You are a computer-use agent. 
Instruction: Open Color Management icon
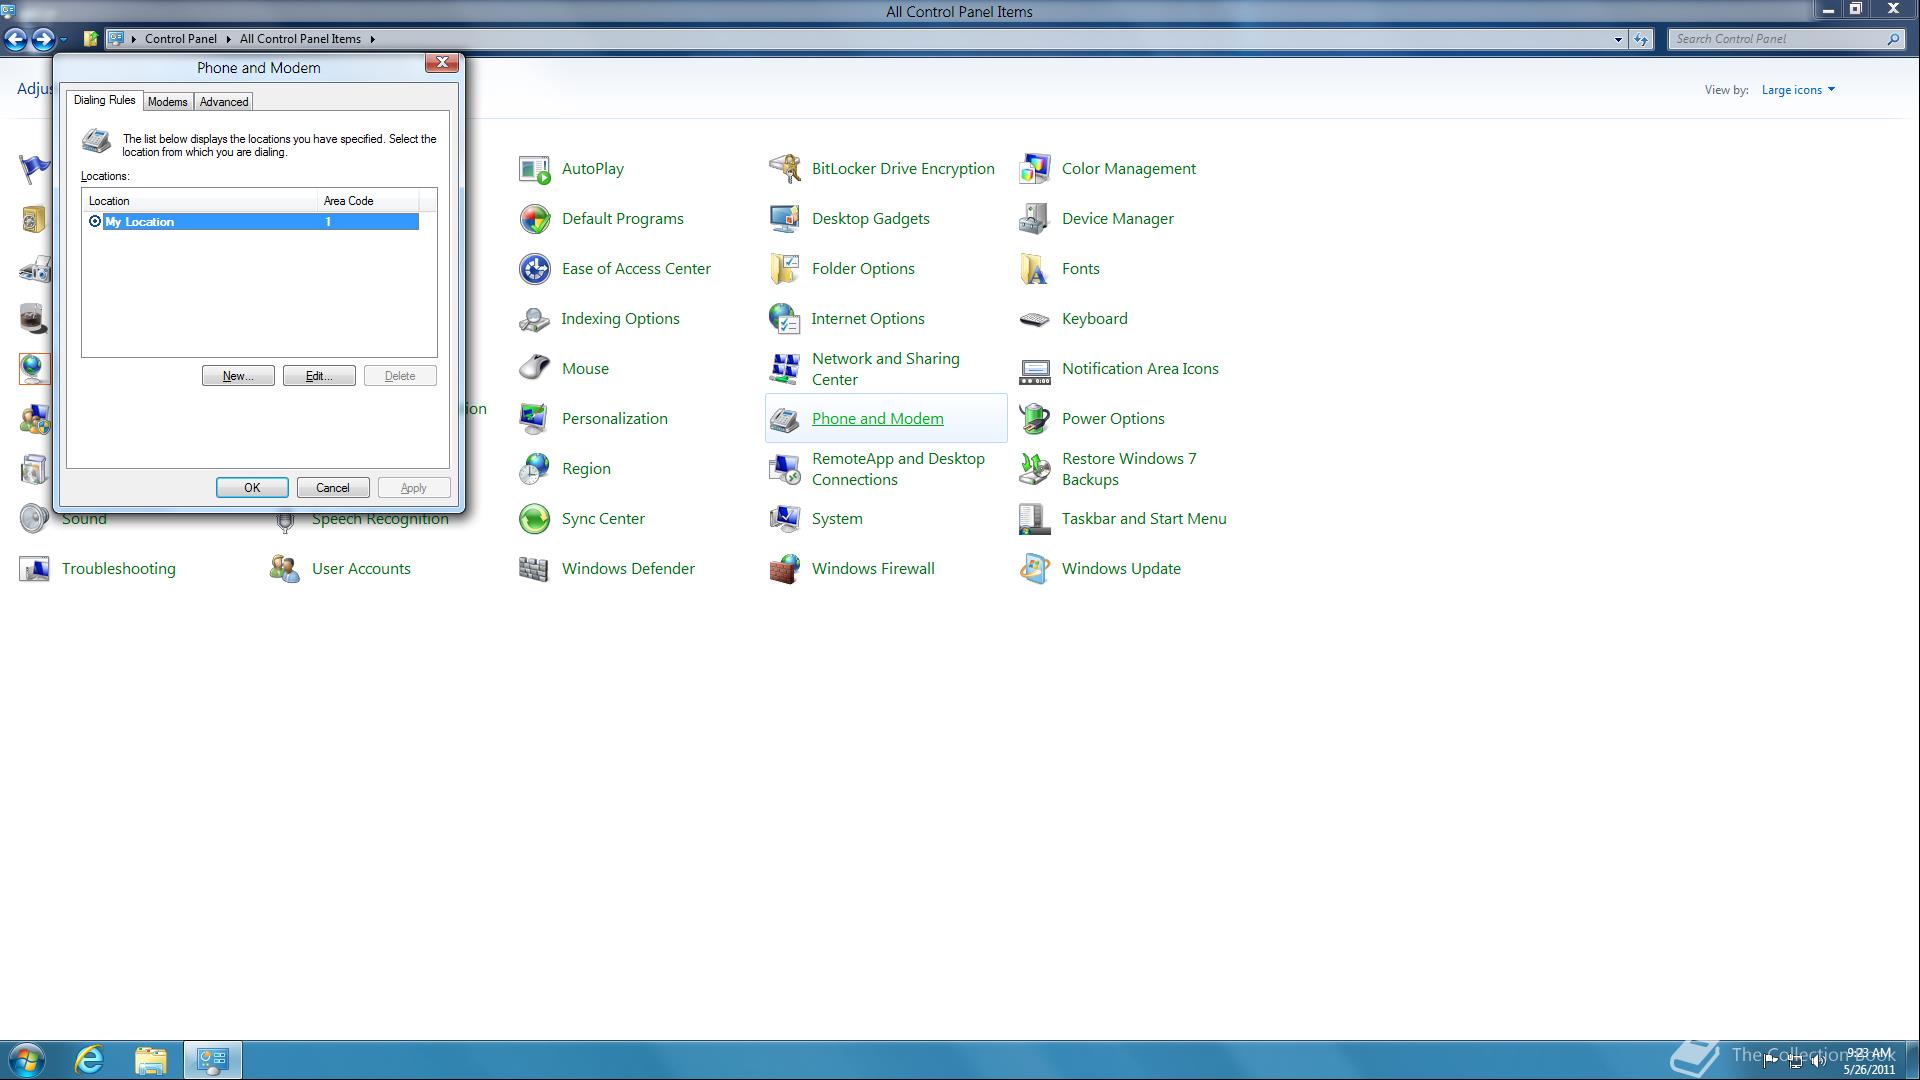tap(1034, 169)
